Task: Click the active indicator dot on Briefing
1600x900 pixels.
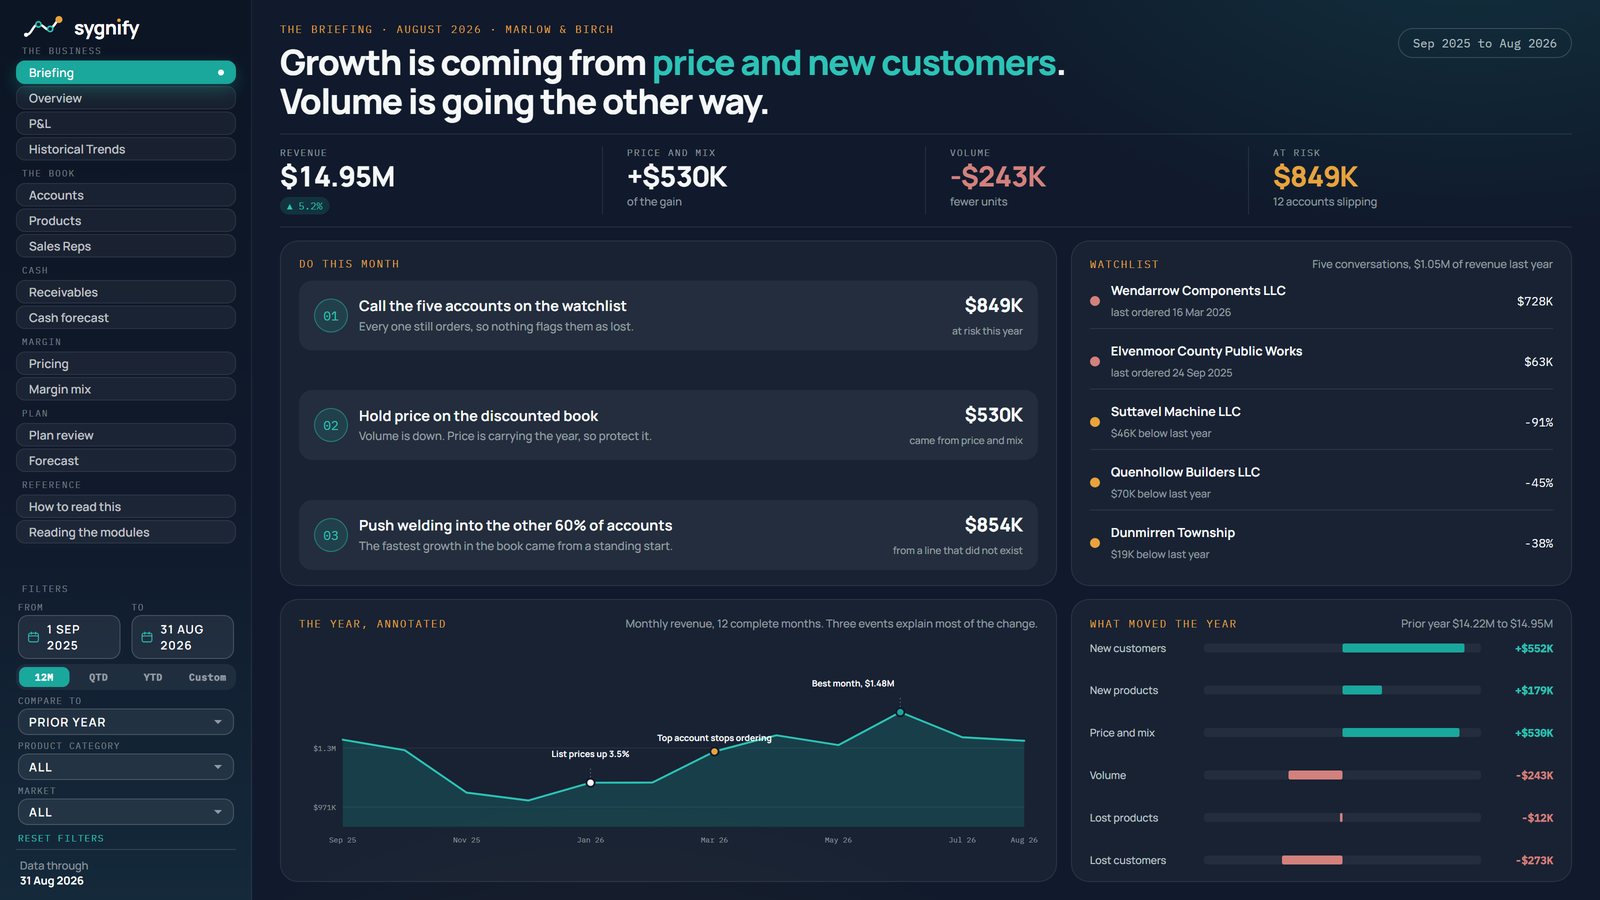Action: [221, 73]
